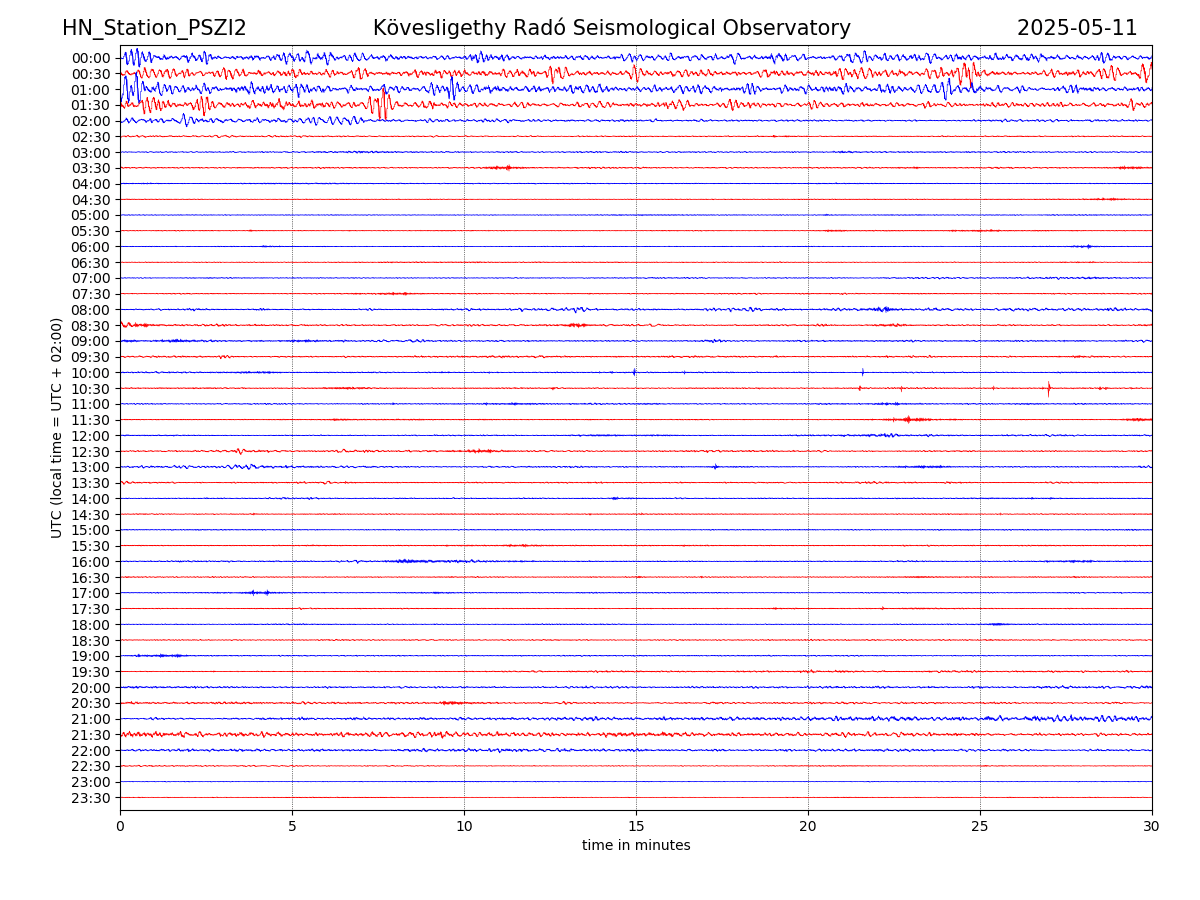Click the 25 minute x-axis tick label
This screenshot has height=900, width=1200.
(x=980, y=827)
